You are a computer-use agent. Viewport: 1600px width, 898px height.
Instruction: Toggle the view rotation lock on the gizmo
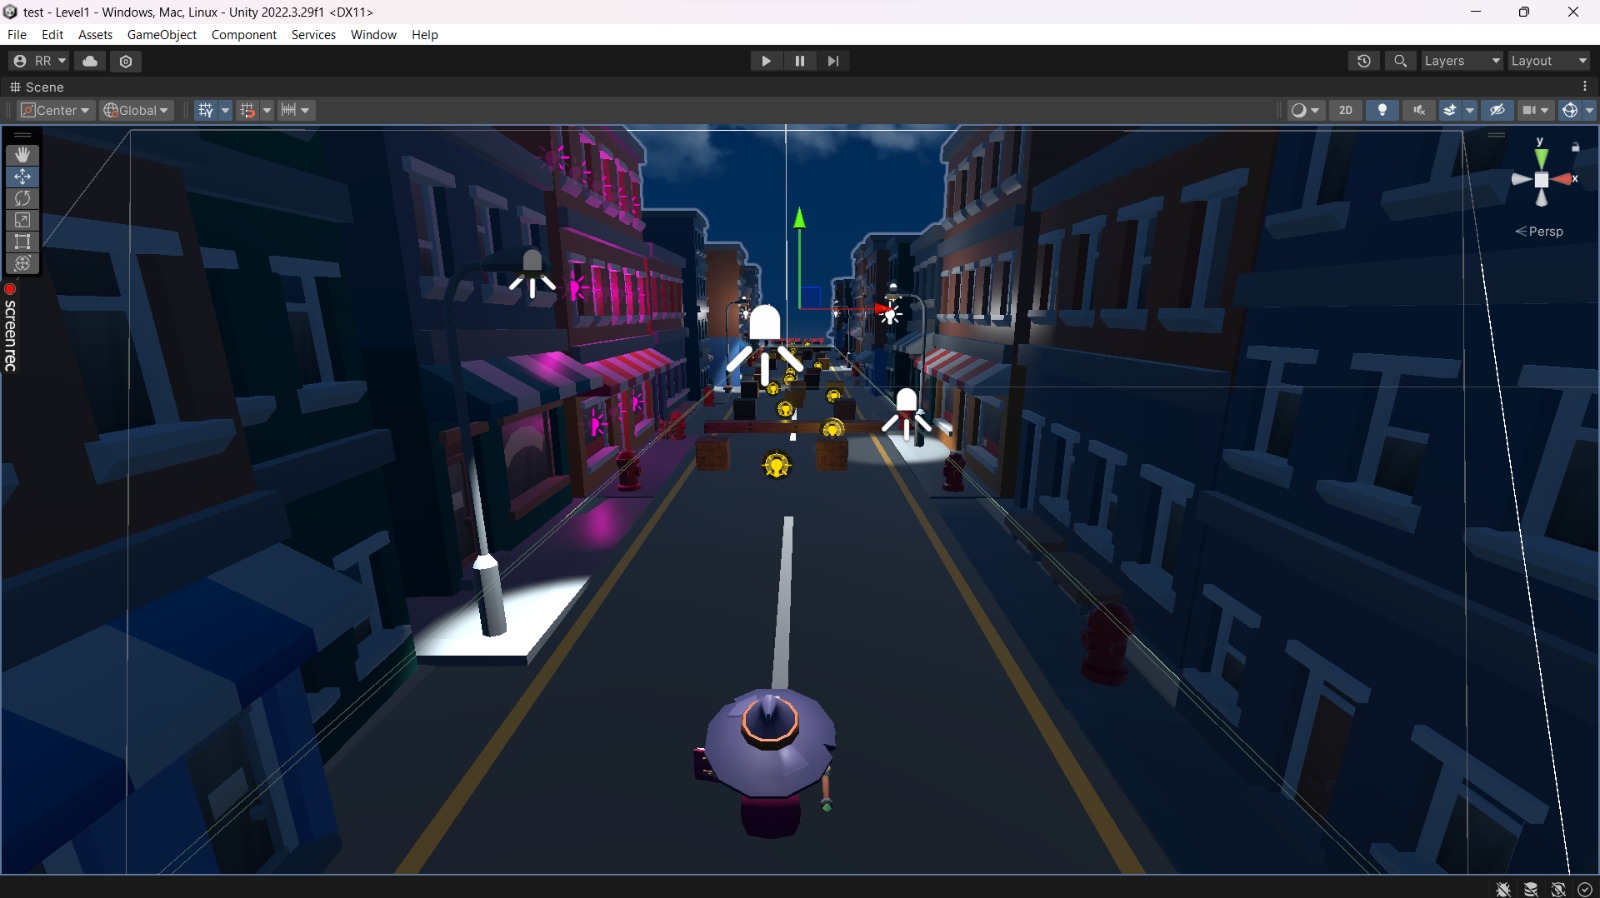click(x=1575, y=147)
